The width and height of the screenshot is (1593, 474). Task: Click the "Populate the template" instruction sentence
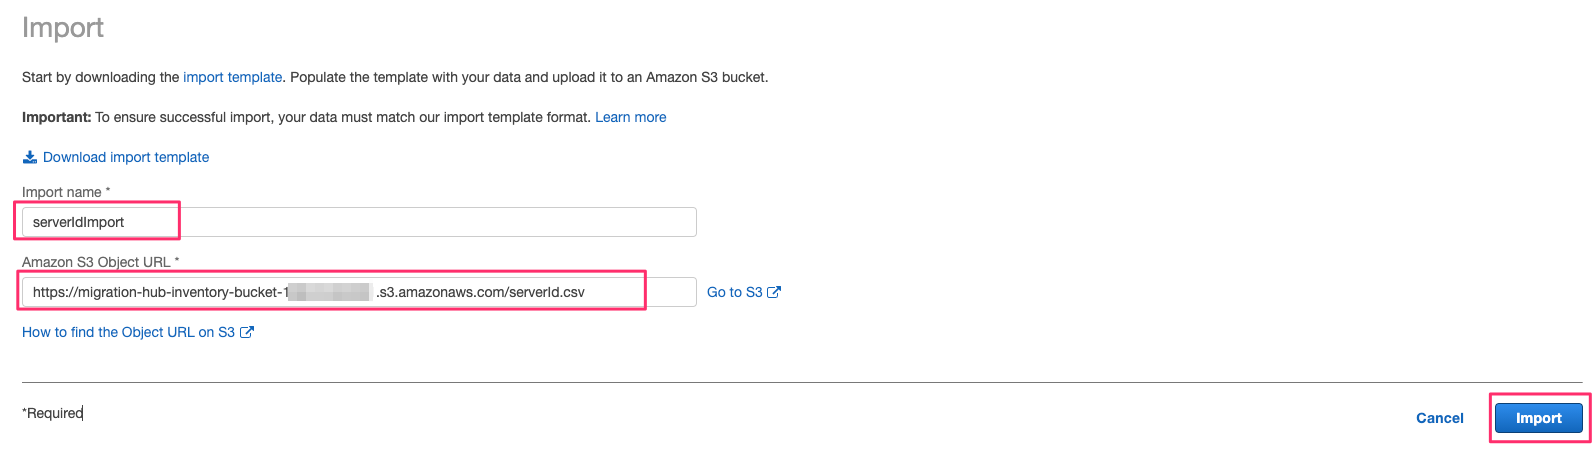point(529,77)
